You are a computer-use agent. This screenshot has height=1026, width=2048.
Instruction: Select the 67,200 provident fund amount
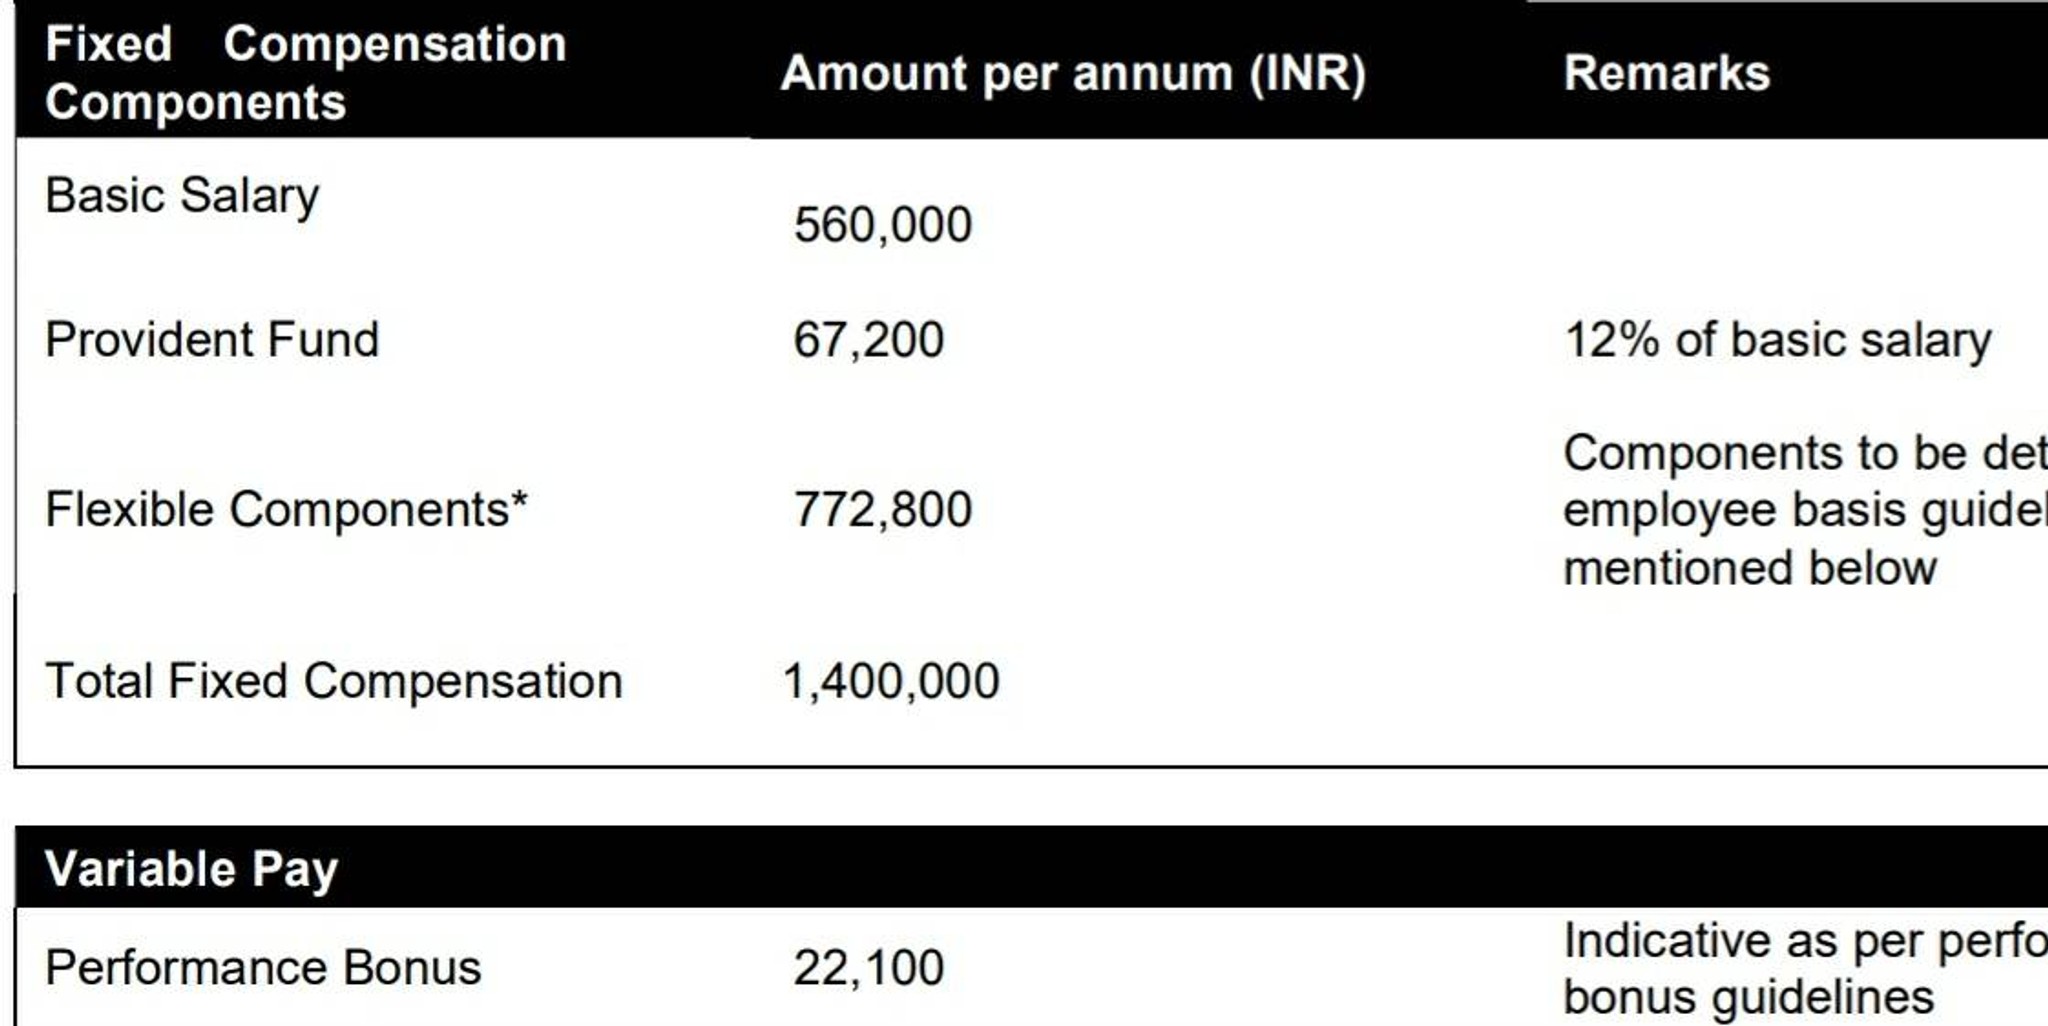click(868, 340)
